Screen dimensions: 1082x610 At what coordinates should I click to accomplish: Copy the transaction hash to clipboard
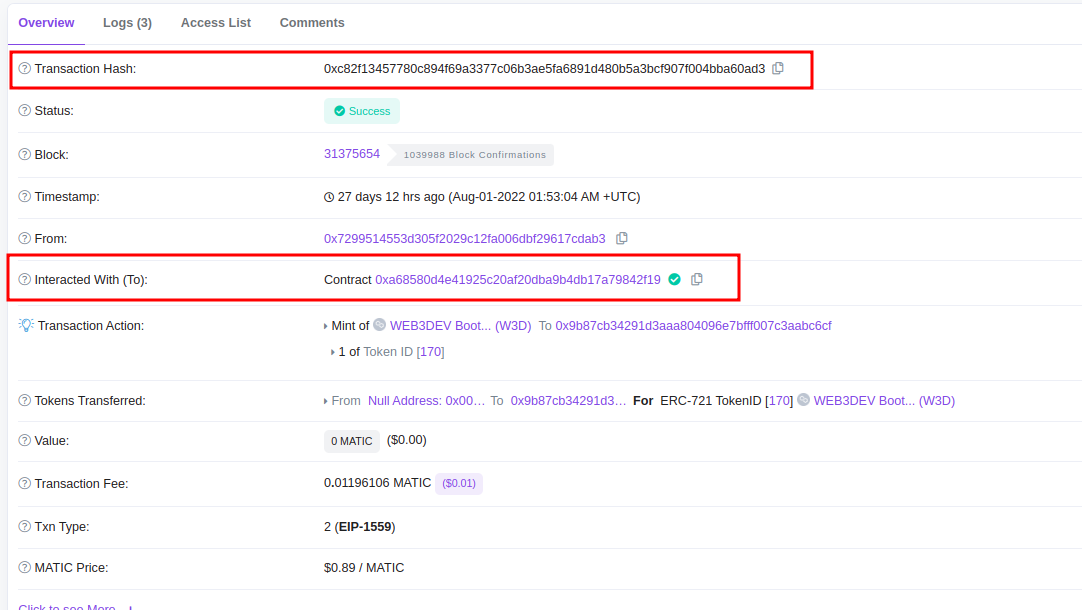(778, 68)
